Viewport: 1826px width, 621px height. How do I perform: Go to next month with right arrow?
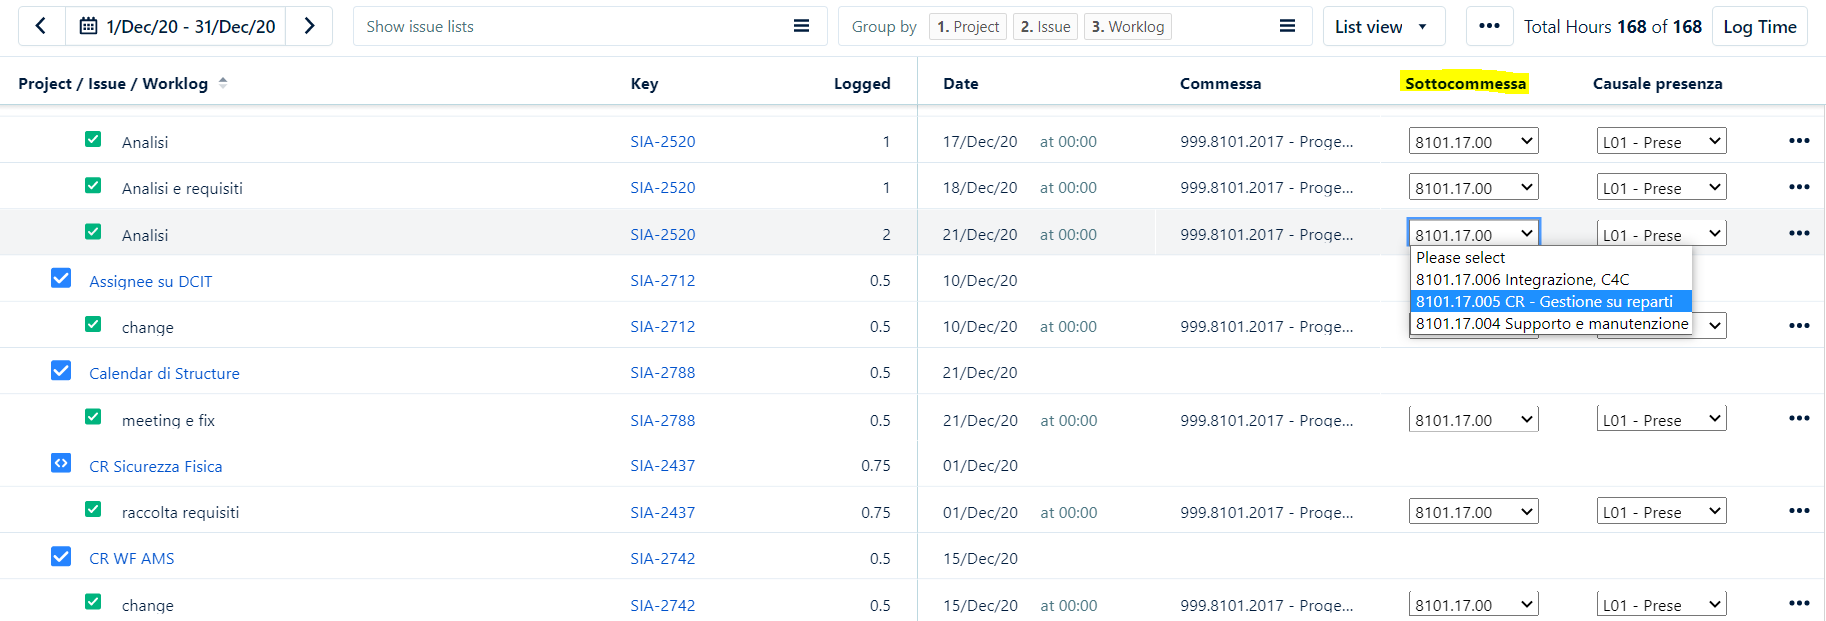[x=309, y=26]
